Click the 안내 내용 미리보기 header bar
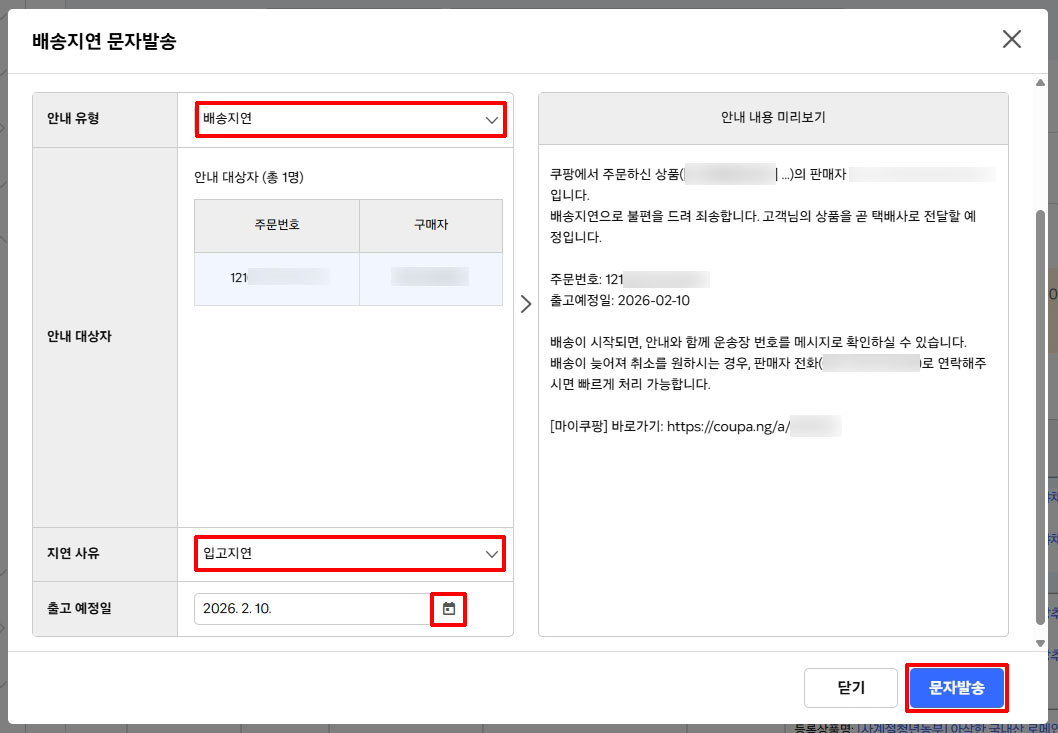1058x733 pixels. coord(773,117)
